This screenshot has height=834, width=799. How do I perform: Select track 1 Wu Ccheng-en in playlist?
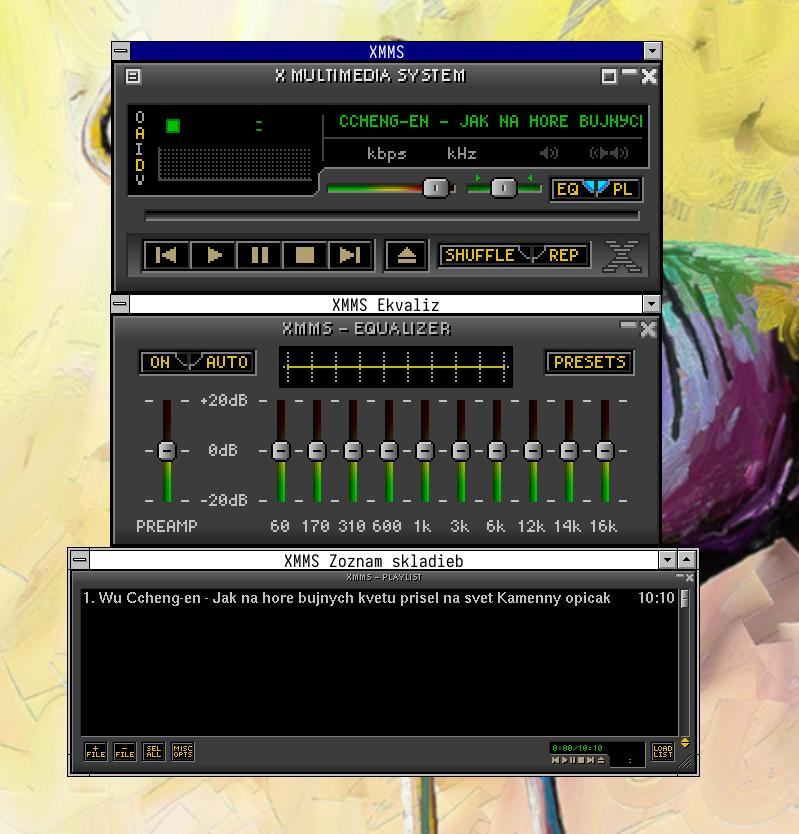point(379,598)
